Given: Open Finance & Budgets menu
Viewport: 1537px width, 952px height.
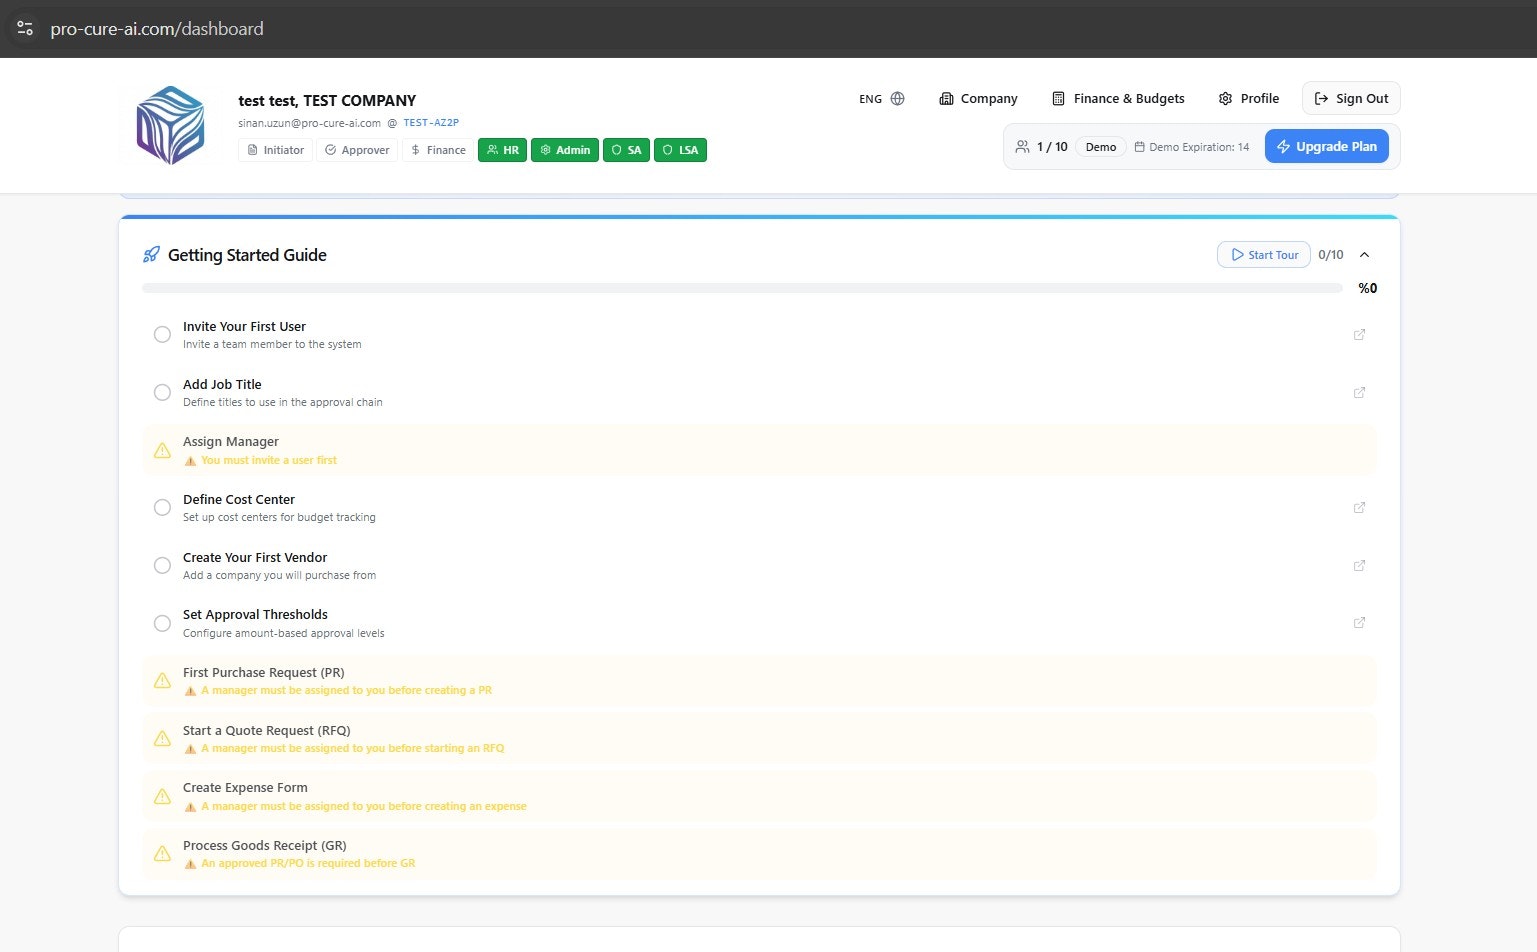Looking at the screenshot, I should 1118,99.
